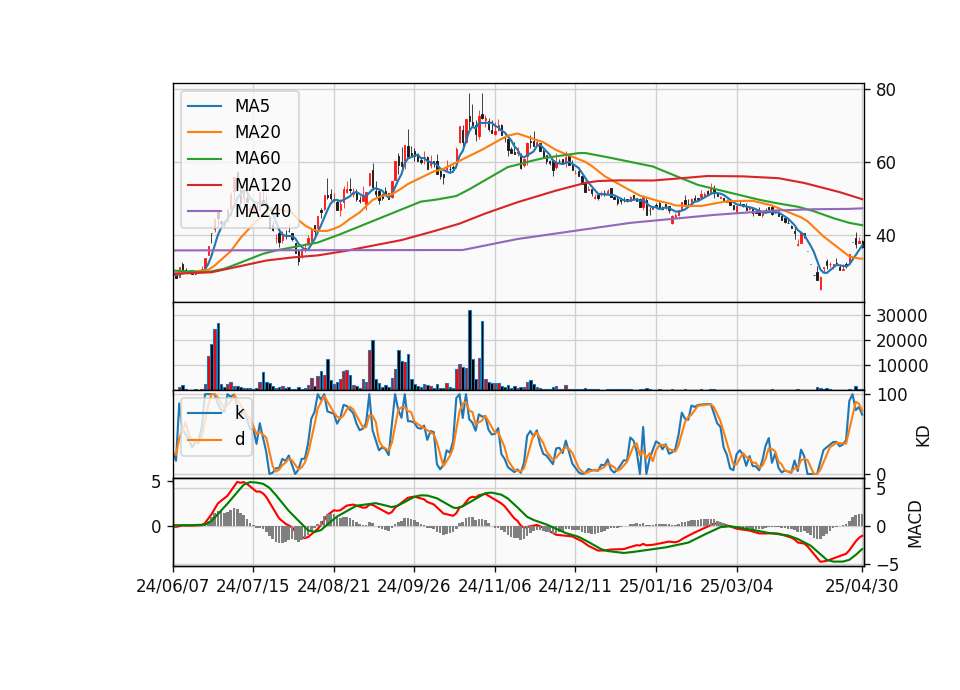Click the 24/08/21 date label
The image size is (960, 690).
point(334,586)
